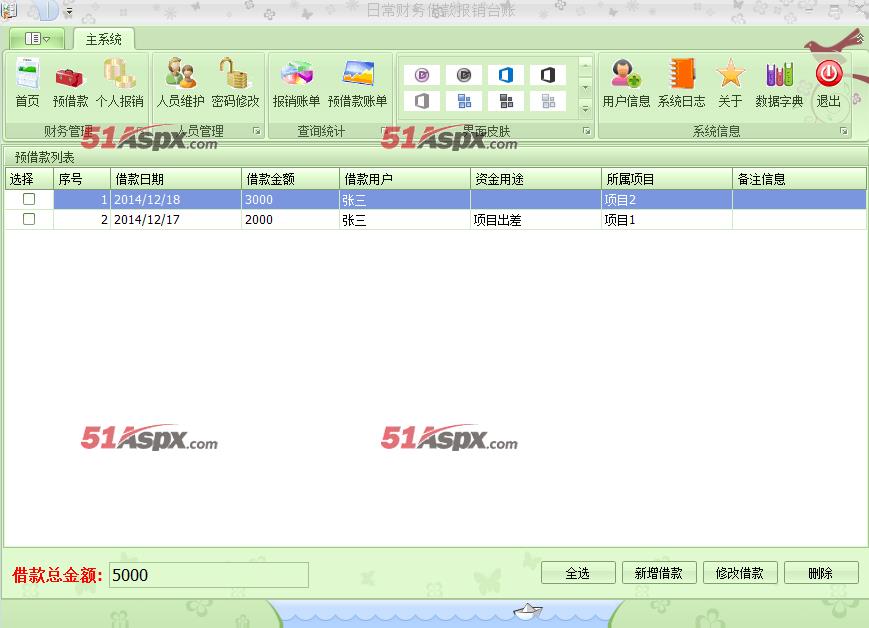Select the 项目1 project cell
The height and width of the screenshot is (628, 869).
(x=667, y=219)
